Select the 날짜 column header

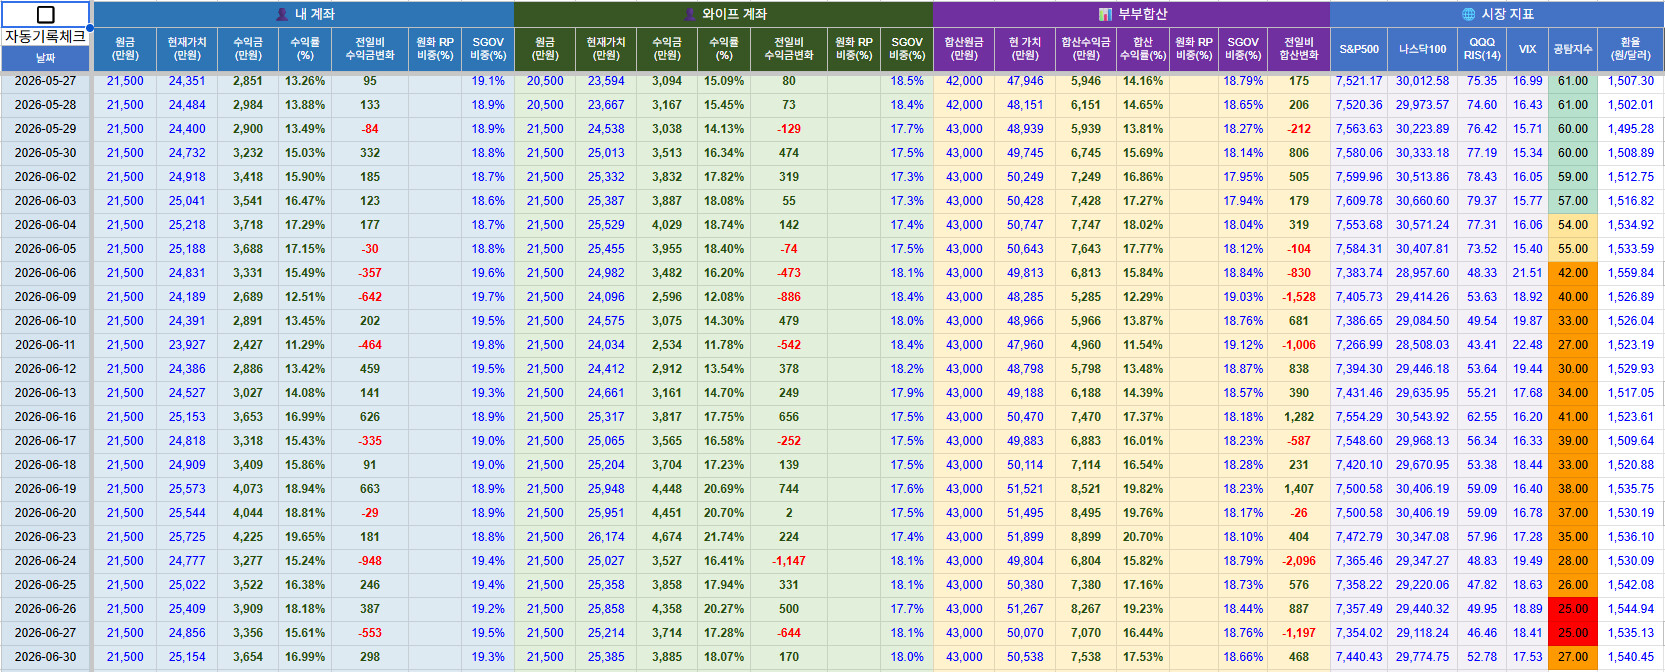click(46, 59)
